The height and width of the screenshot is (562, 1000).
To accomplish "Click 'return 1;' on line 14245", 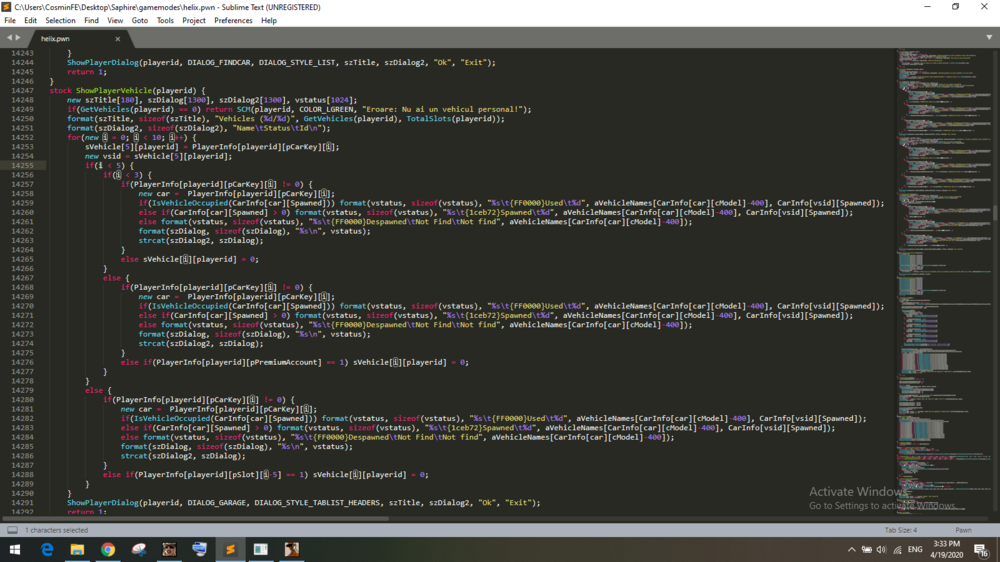I will [87, 72].
